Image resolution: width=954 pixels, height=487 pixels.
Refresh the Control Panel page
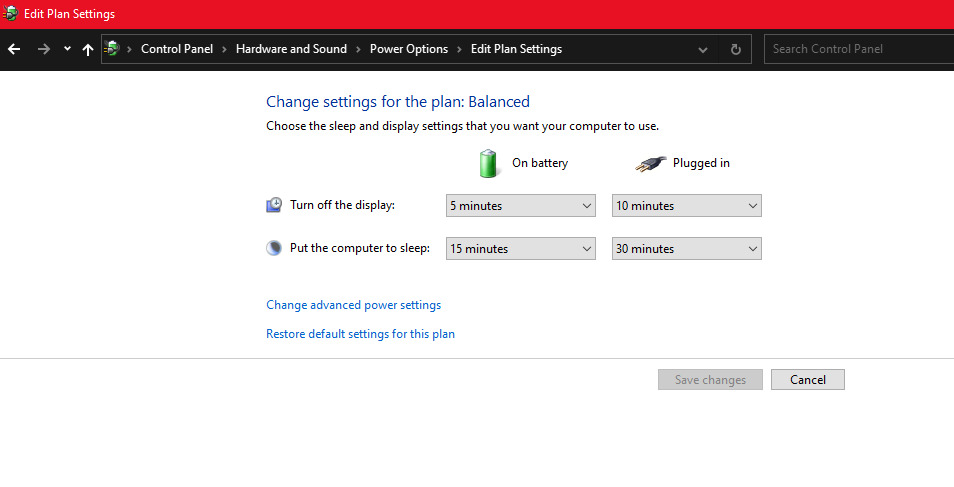pyautogui.click(x=736, y=49)
